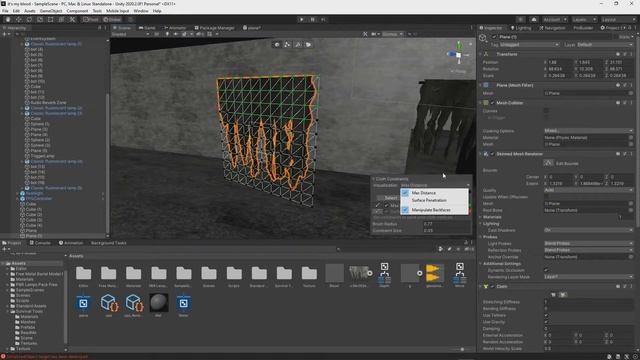
Task: Open the Component menu
Action: click(77, 11)
